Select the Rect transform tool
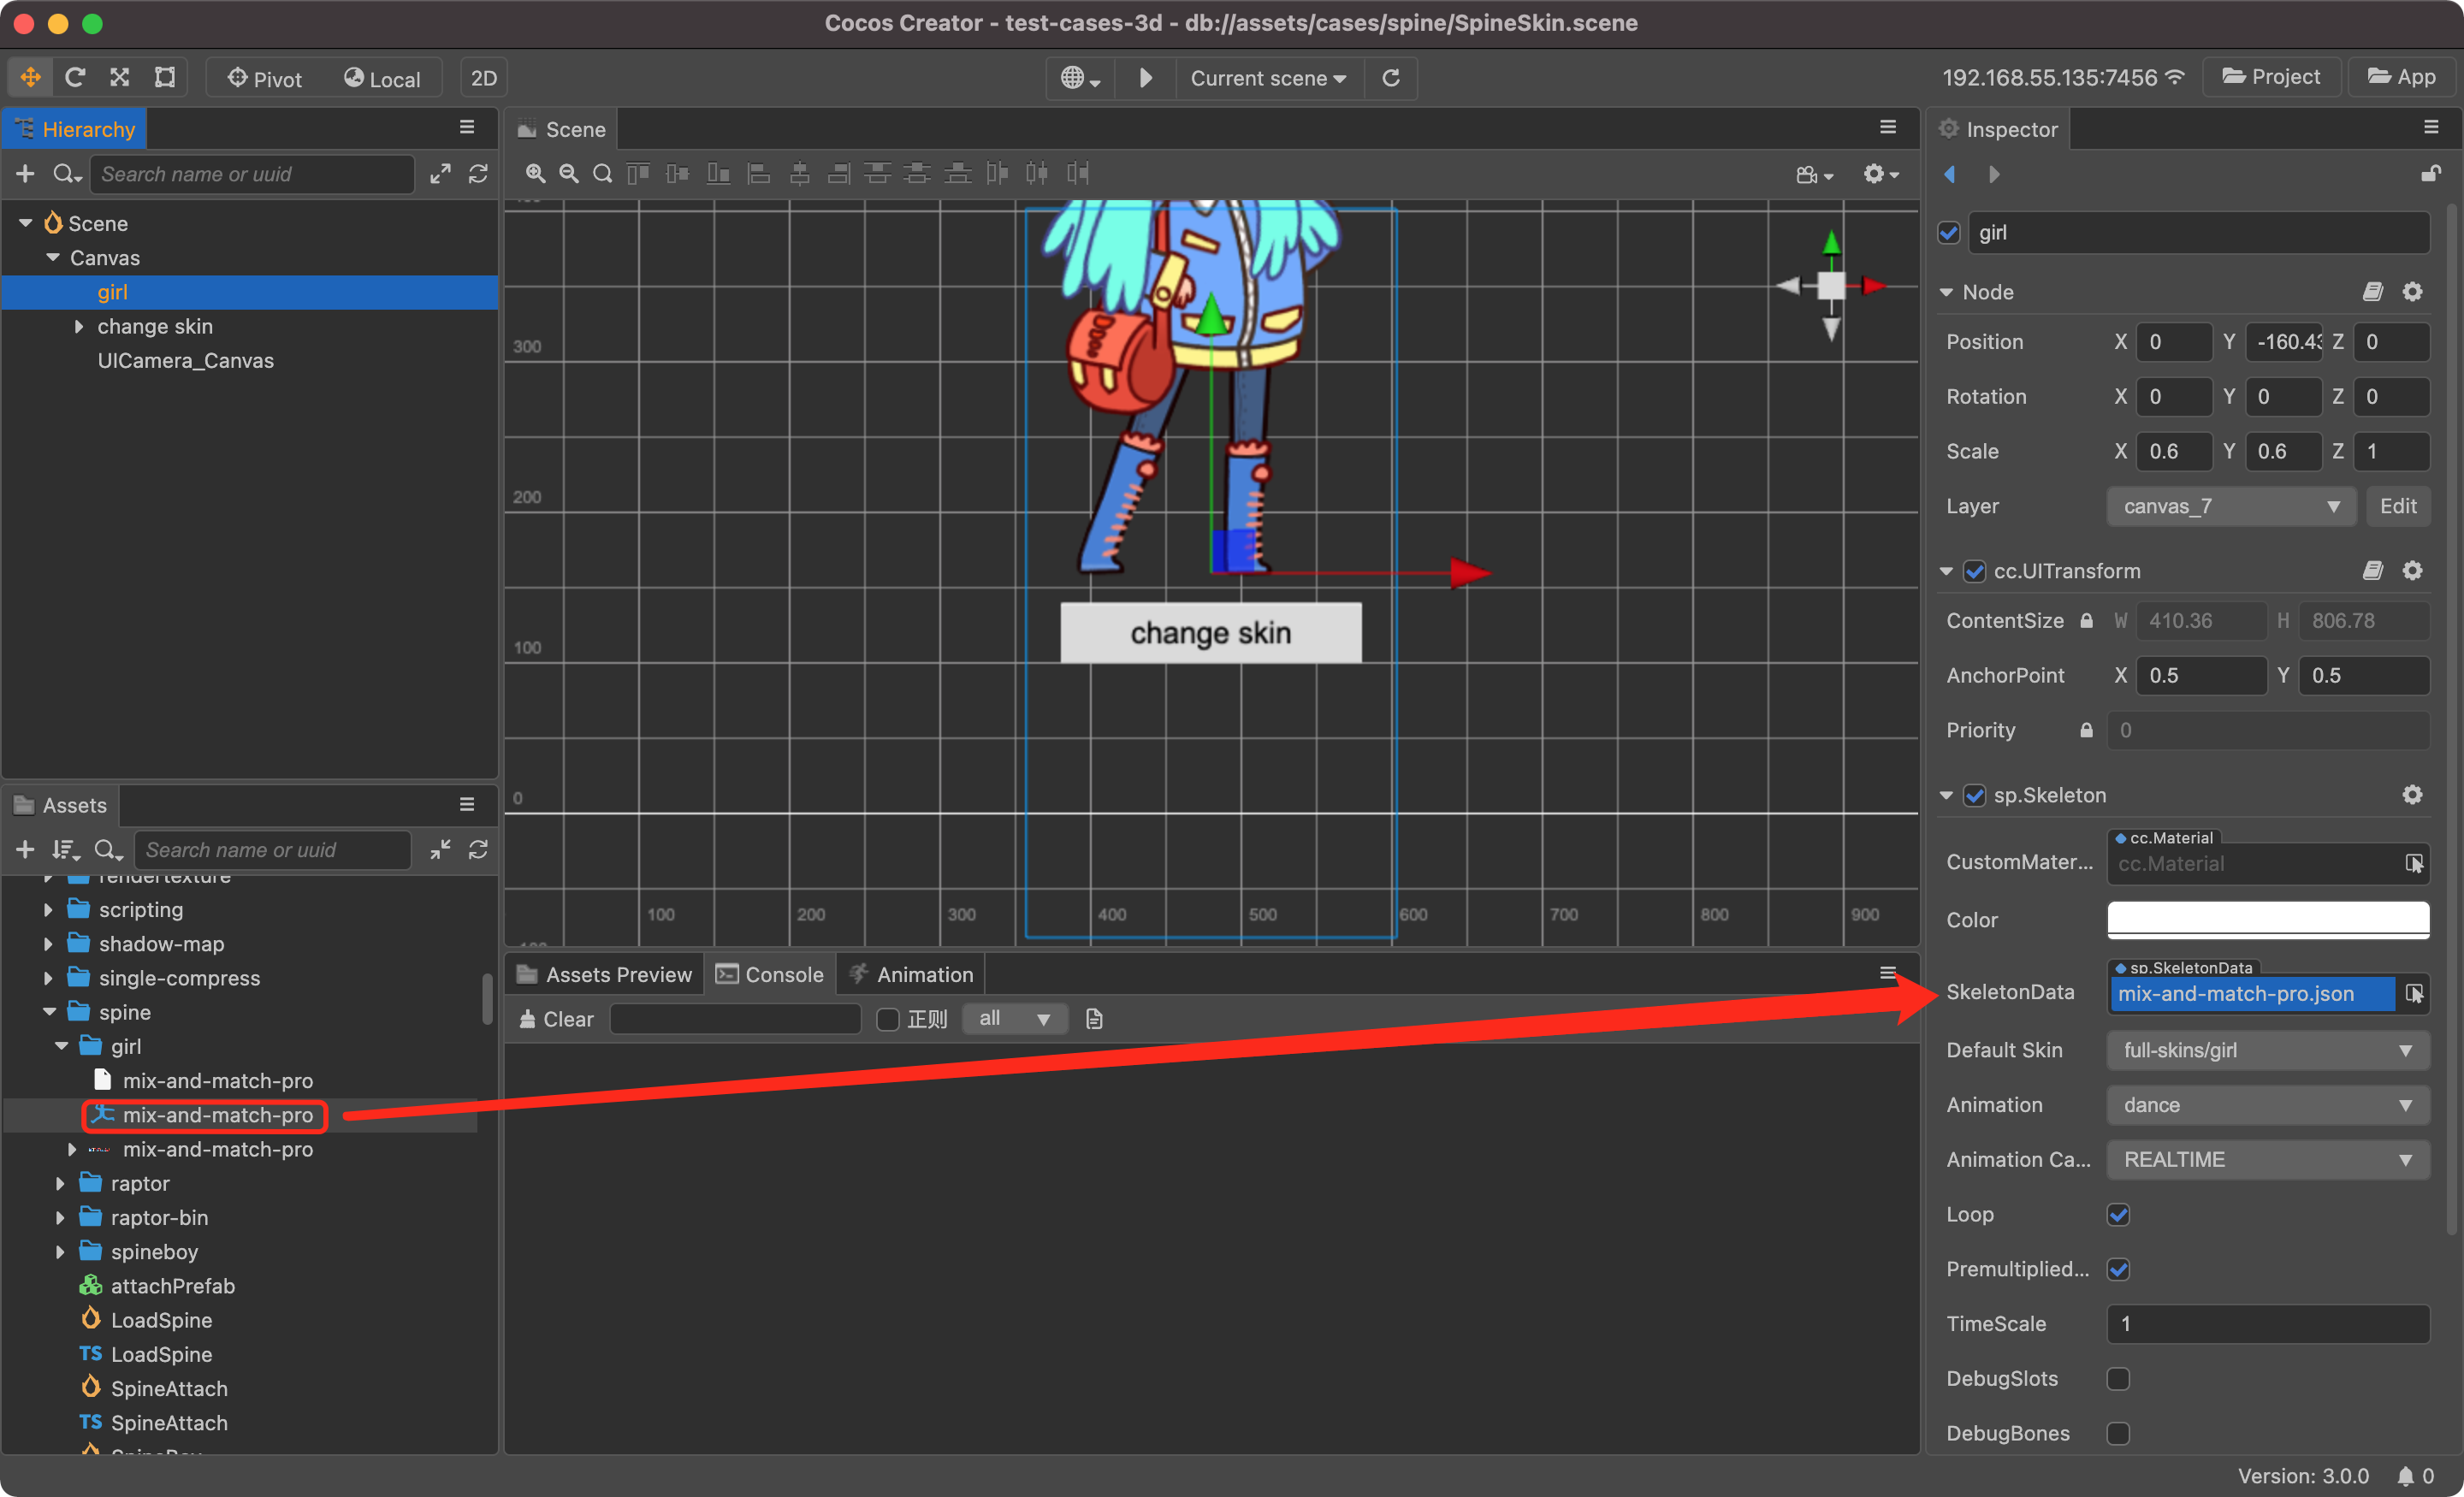2464x1497 pixels. point(164,77)
